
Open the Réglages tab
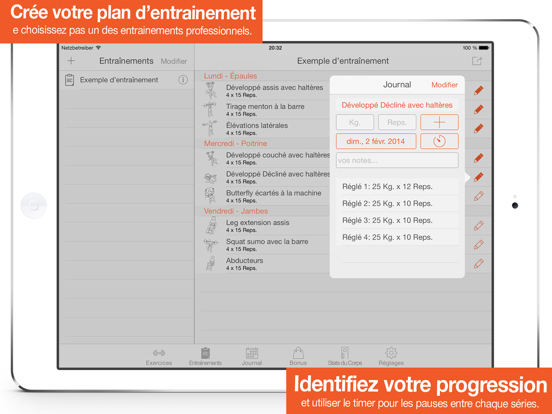pos(391,356)
